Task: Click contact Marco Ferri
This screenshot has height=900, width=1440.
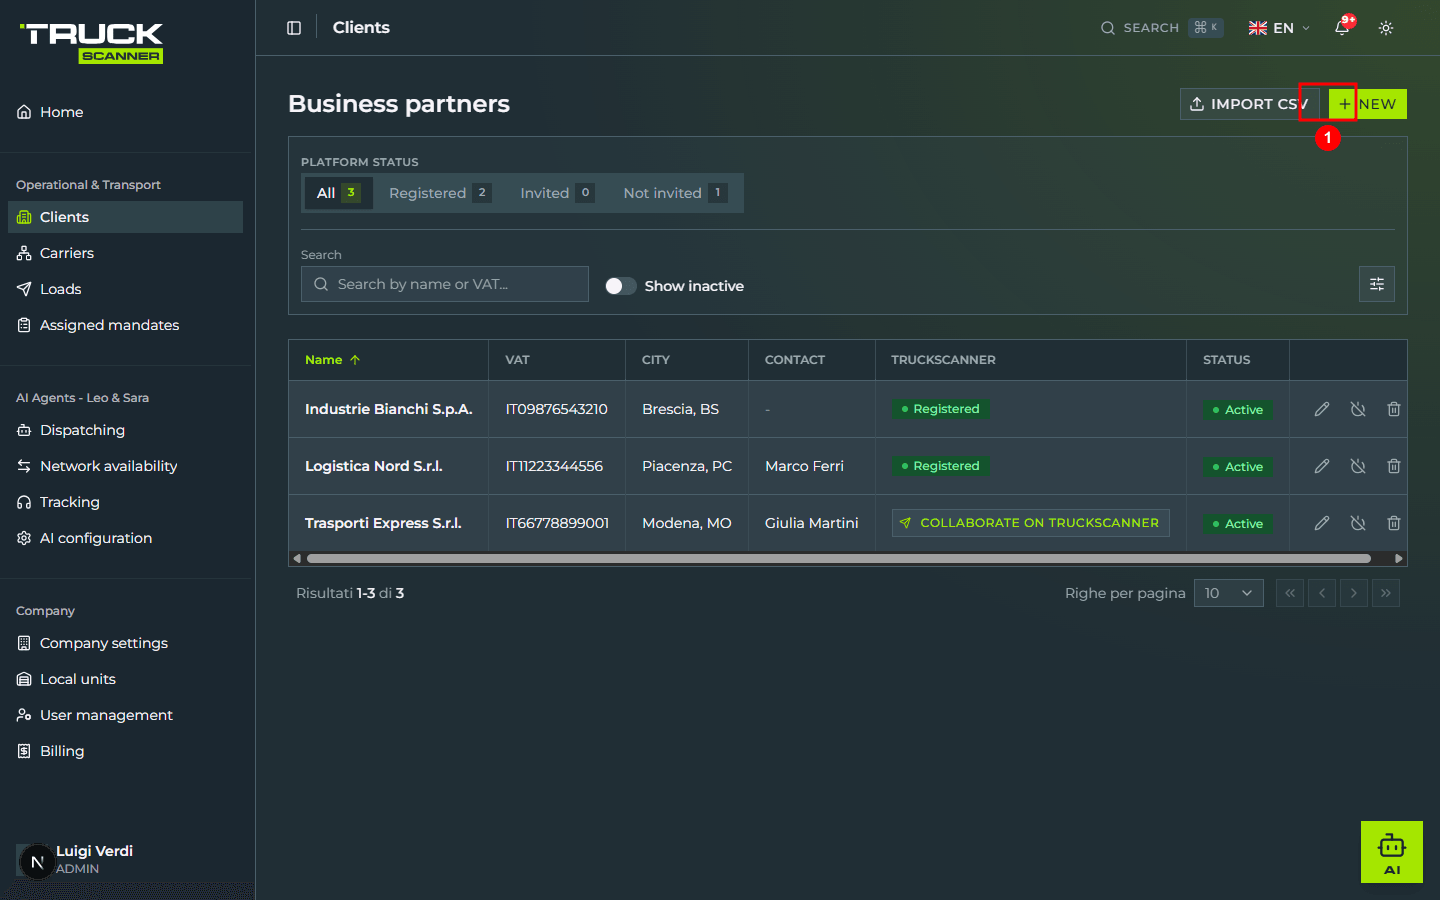Action: click(x=804, y=466)
